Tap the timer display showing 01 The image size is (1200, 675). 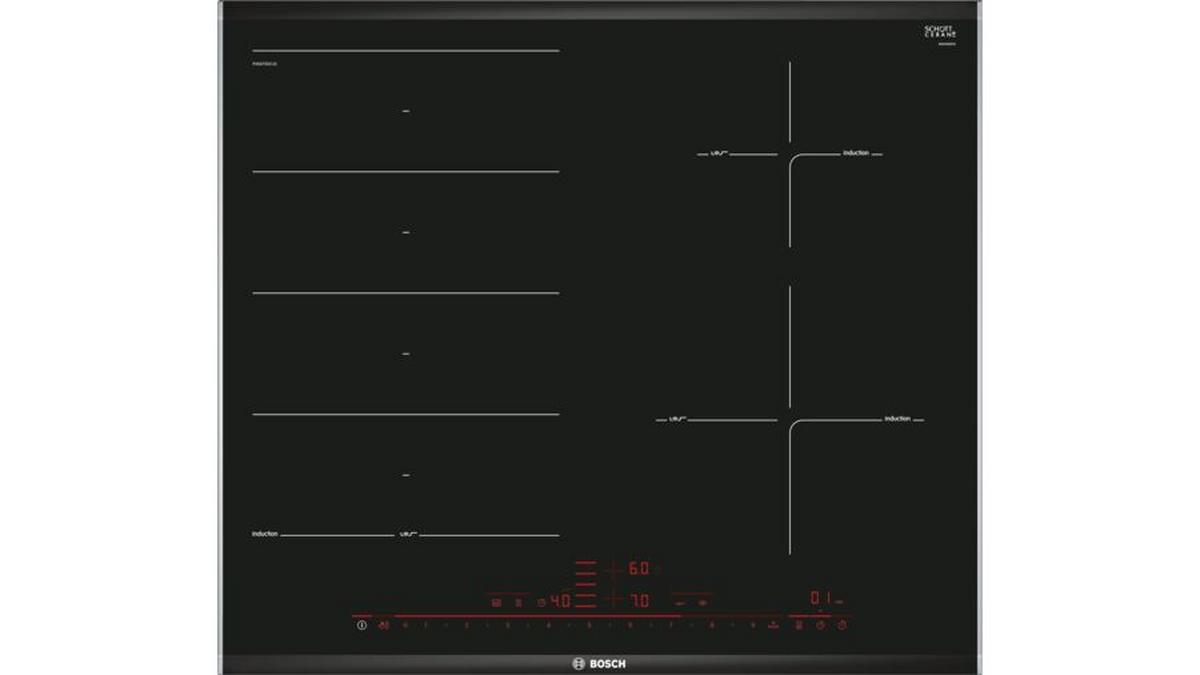pyautogui.click(x=820, y=598)
